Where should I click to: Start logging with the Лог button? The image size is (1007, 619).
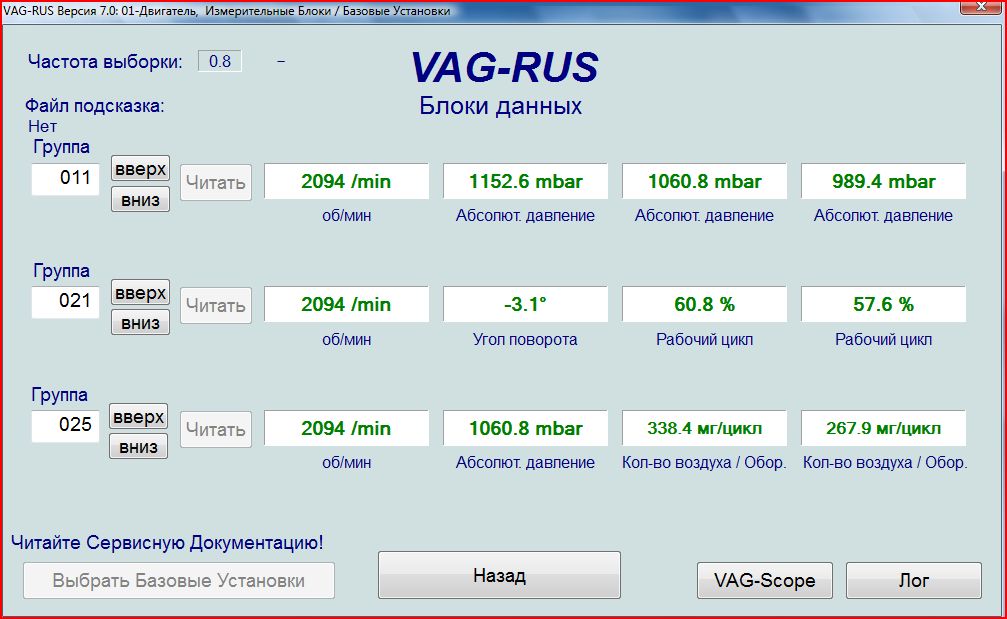[913, 580]
